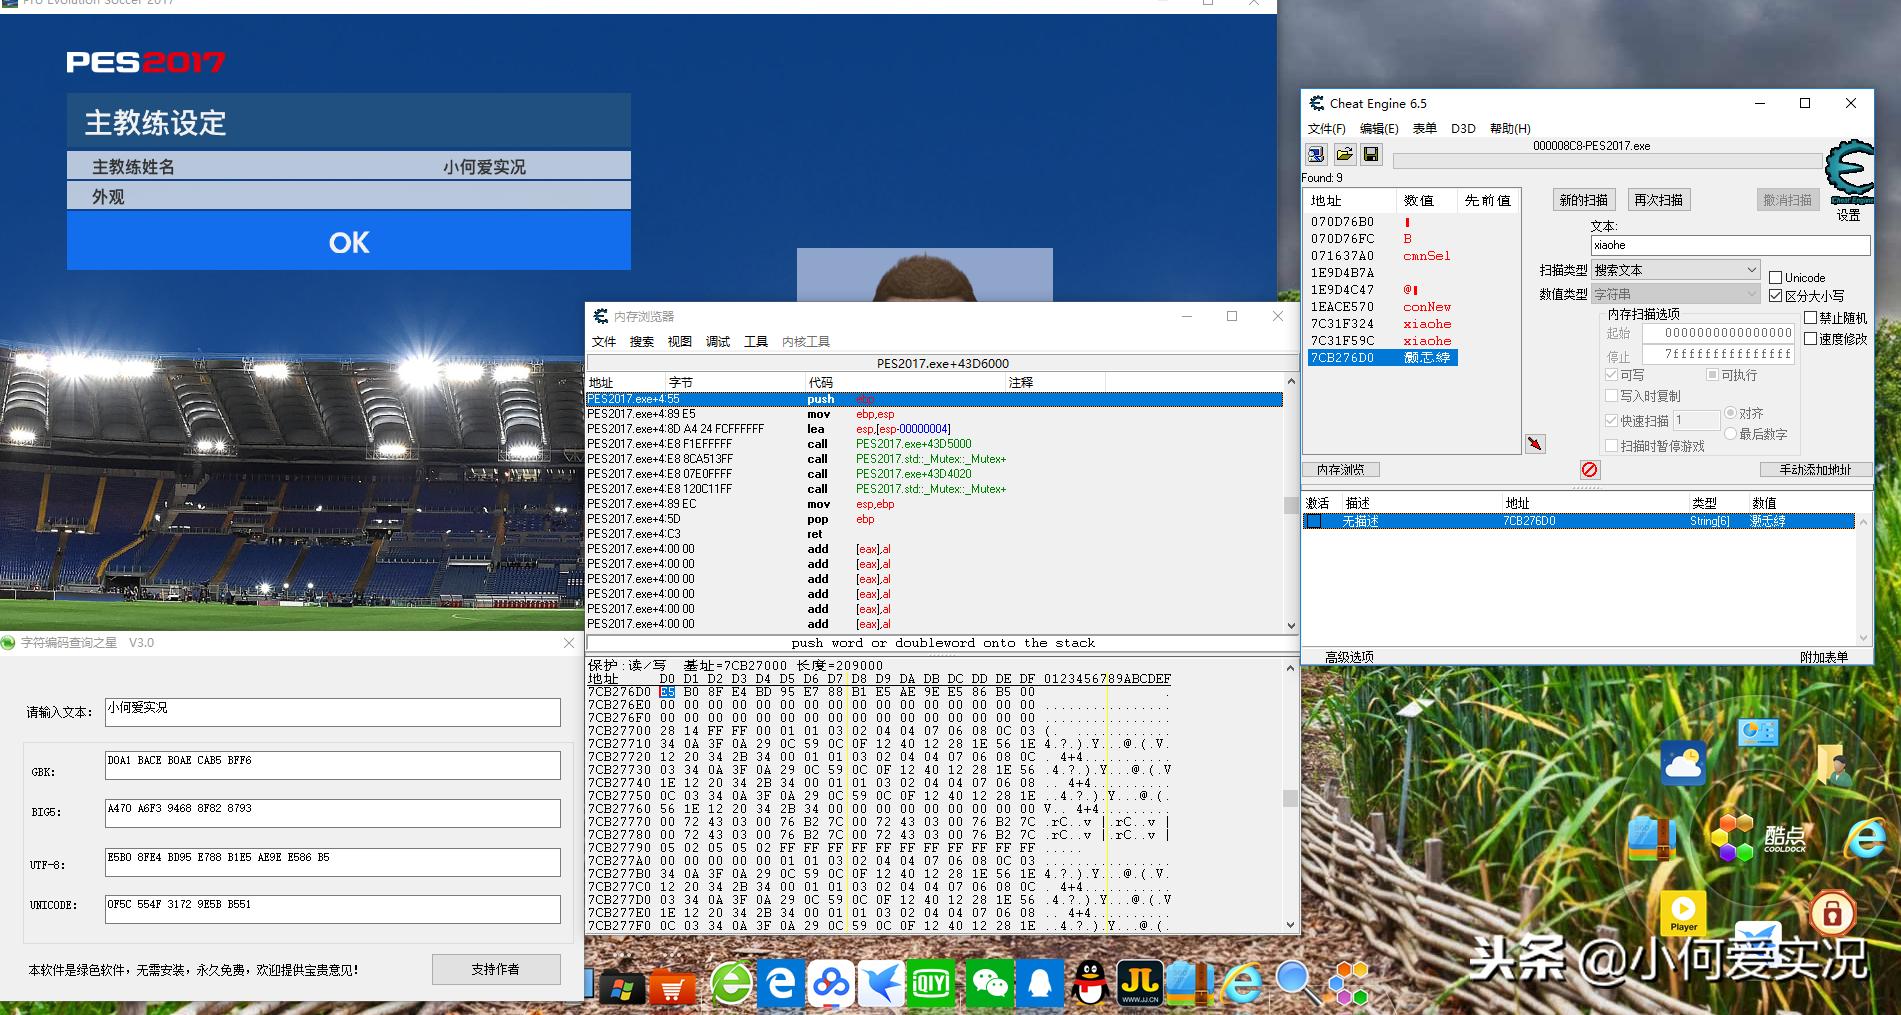Click the red clear list icon
Screen dimensions: 1901x1015
coord(1590,469)
